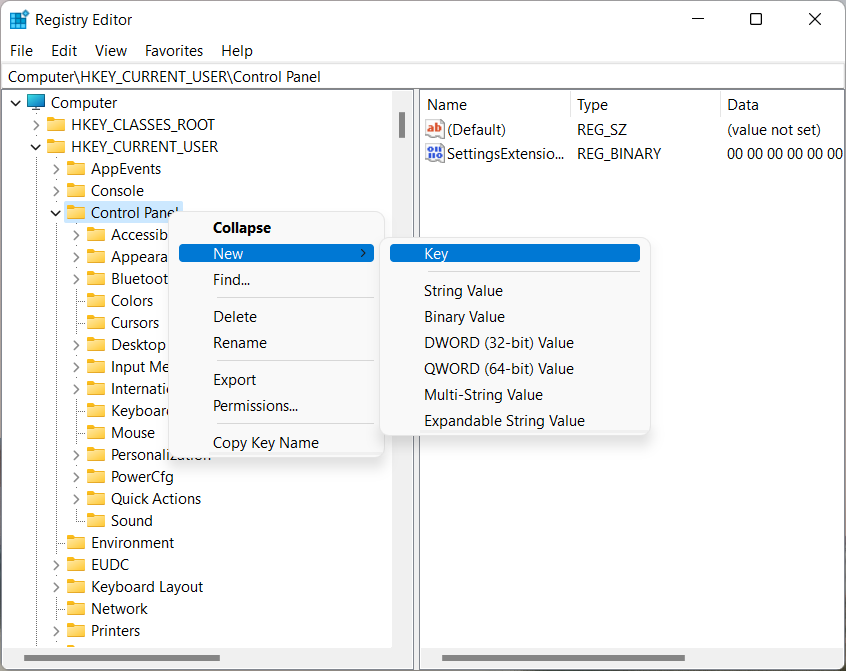Click the HKEY_CLASSES_ROOT folder icon
Image resolution: width=846 pixels, height=671 pixels.
pos(56,125)
